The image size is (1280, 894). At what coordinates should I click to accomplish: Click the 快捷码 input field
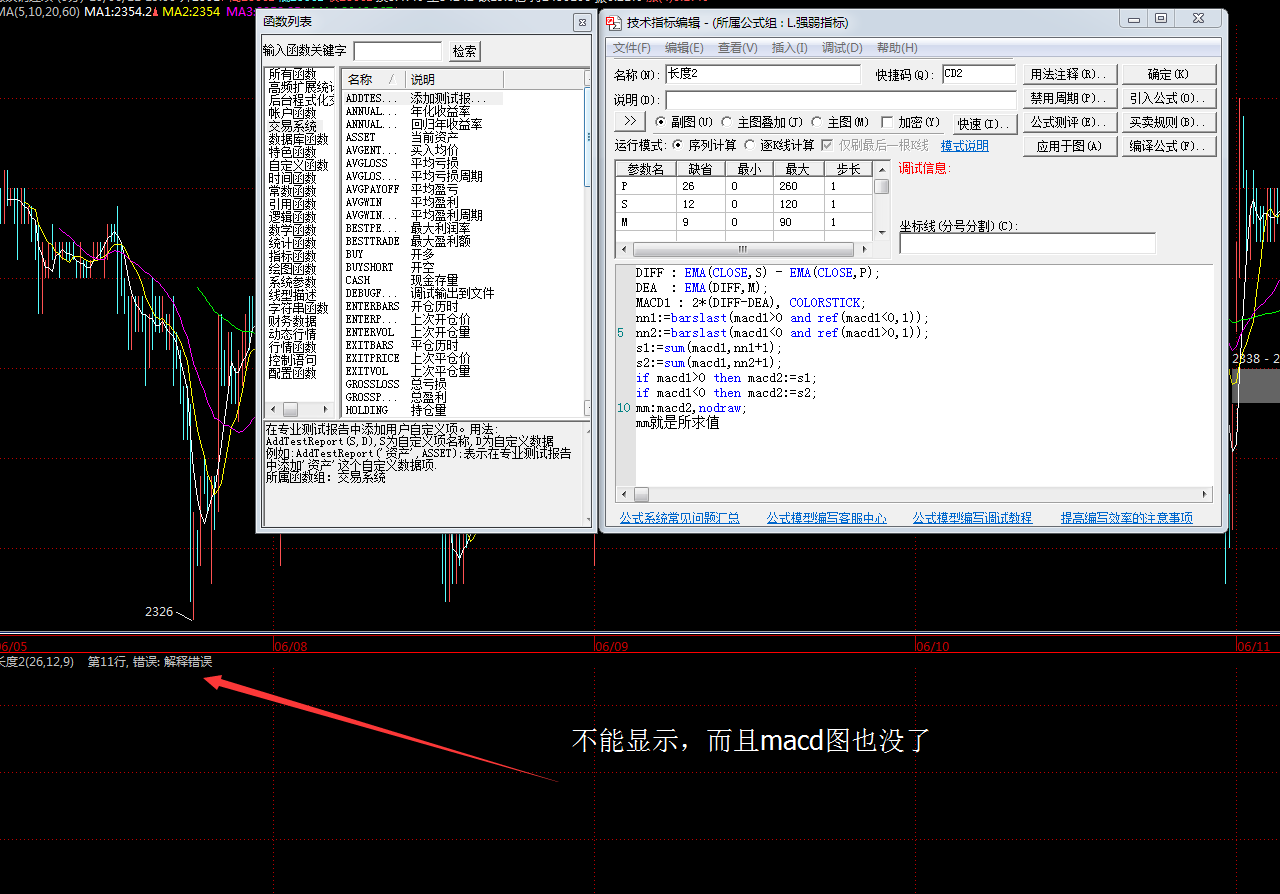click(979, 74)
